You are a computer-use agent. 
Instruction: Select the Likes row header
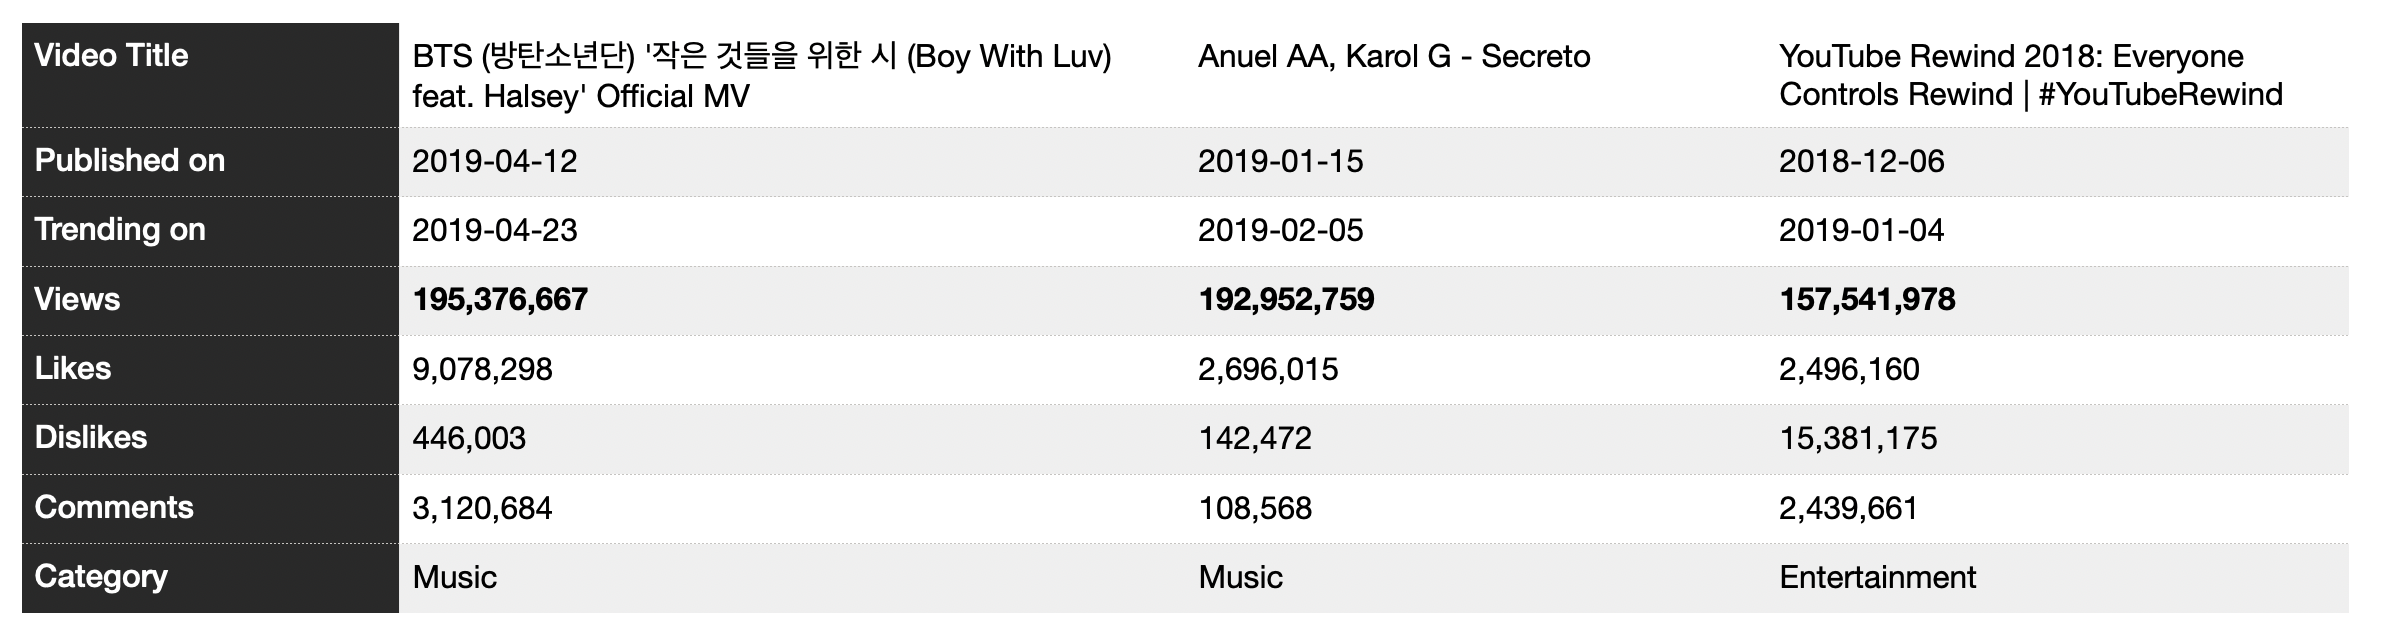pyautogui.click(x=210, y=369)
